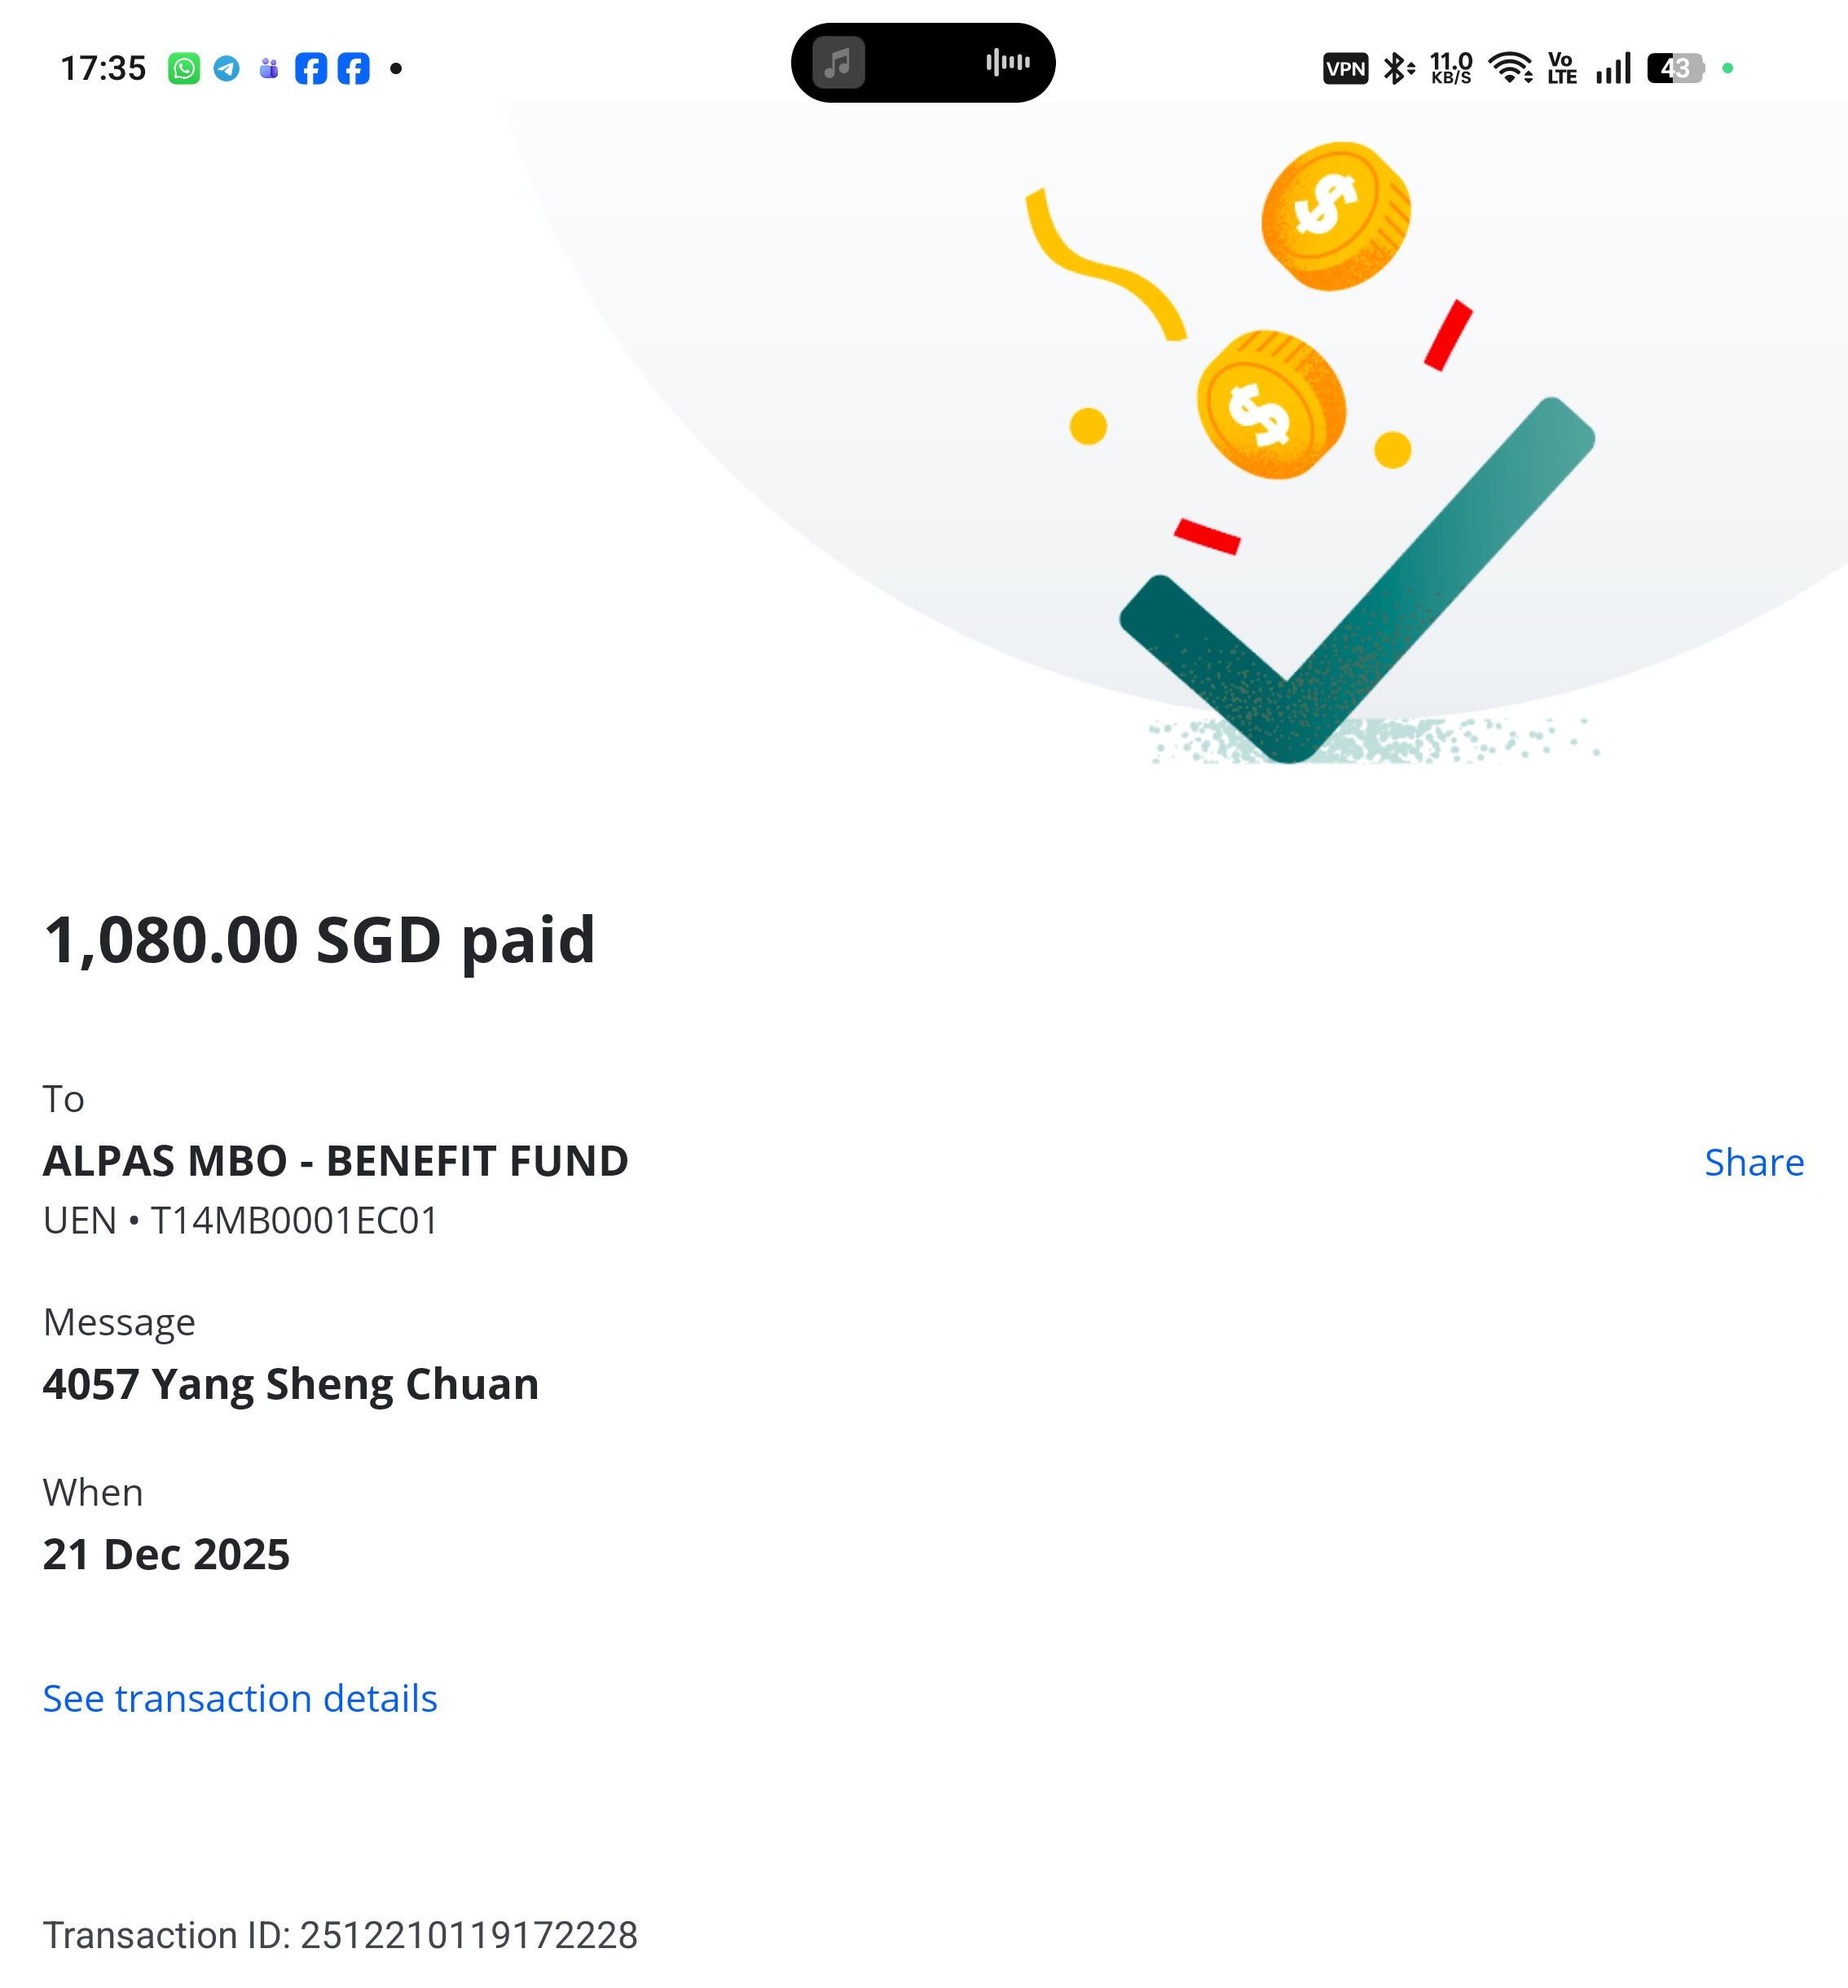Tap the battery level indicator
1848x1988 pixels.
click(1676, 68)
